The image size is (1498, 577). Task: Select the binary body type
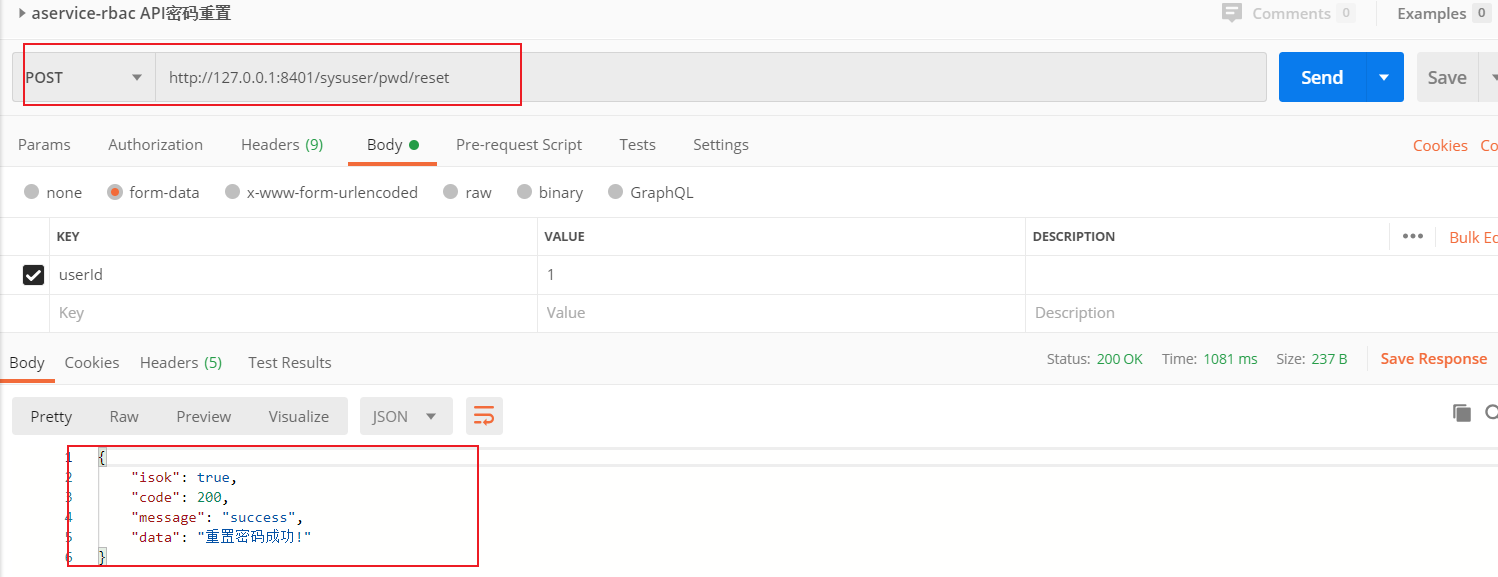[524, 192]
